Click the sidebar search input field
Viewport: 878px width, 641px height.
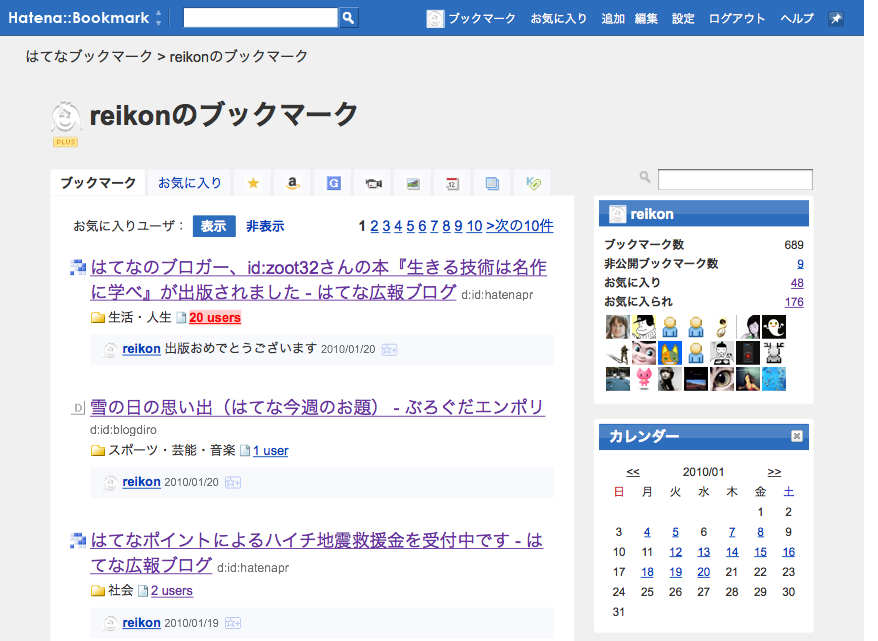click(735, 180)
